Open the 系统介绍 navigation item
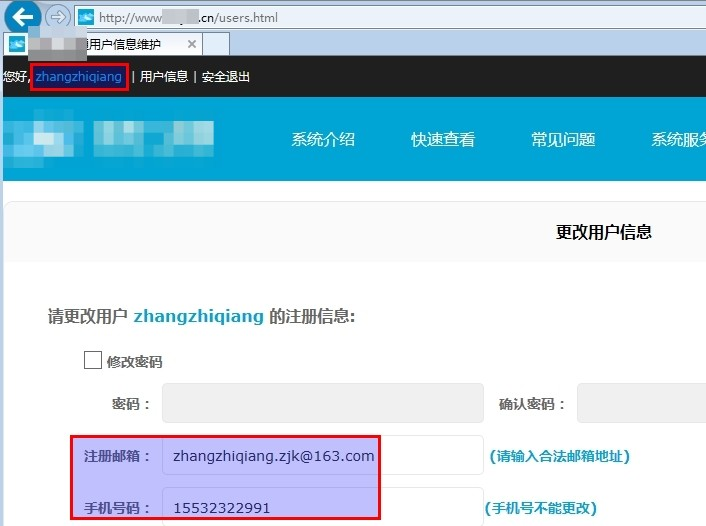The height and width of the screenshot is (526, 706). point(323,140)
